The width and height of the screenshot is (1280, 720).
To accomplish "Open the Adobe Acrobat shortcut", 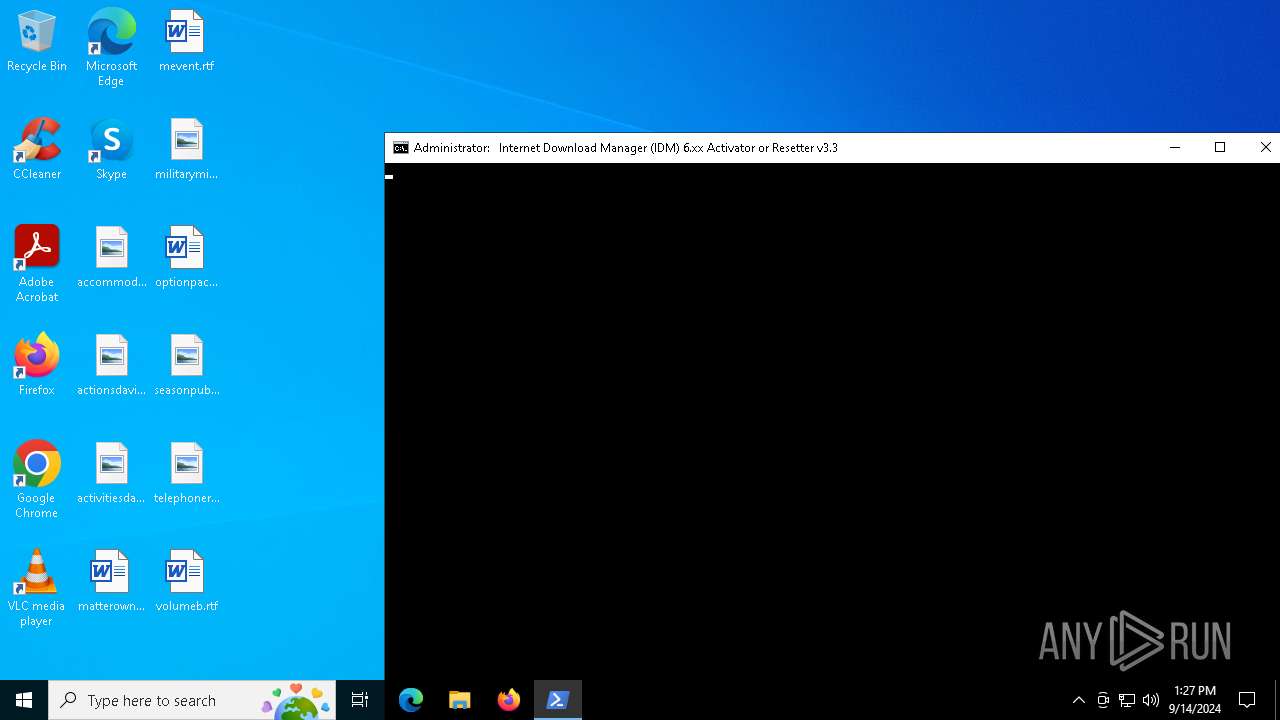I will (x=37, y=264).
